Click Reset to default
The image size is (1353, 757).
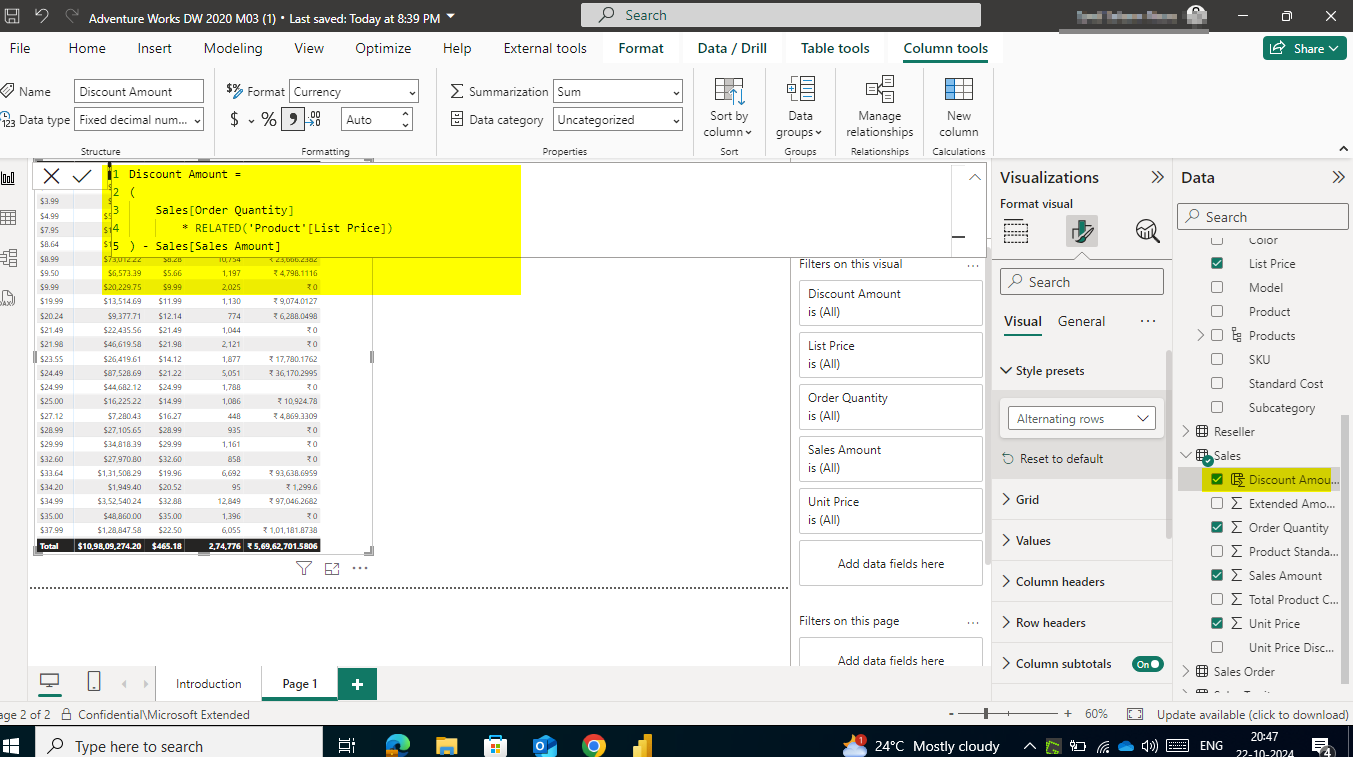1053,459
